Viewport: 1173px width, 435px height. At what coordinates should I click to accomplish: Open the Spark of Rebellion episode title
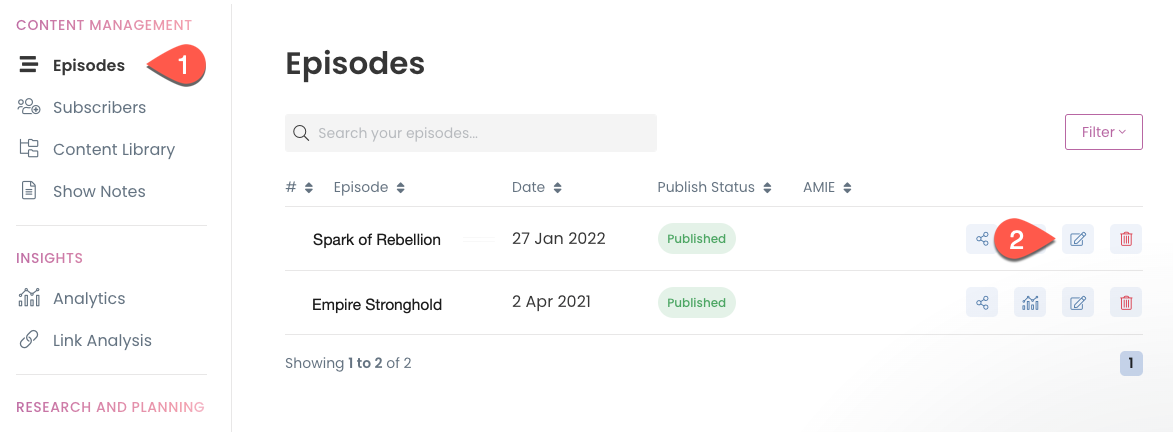[376, 240]
